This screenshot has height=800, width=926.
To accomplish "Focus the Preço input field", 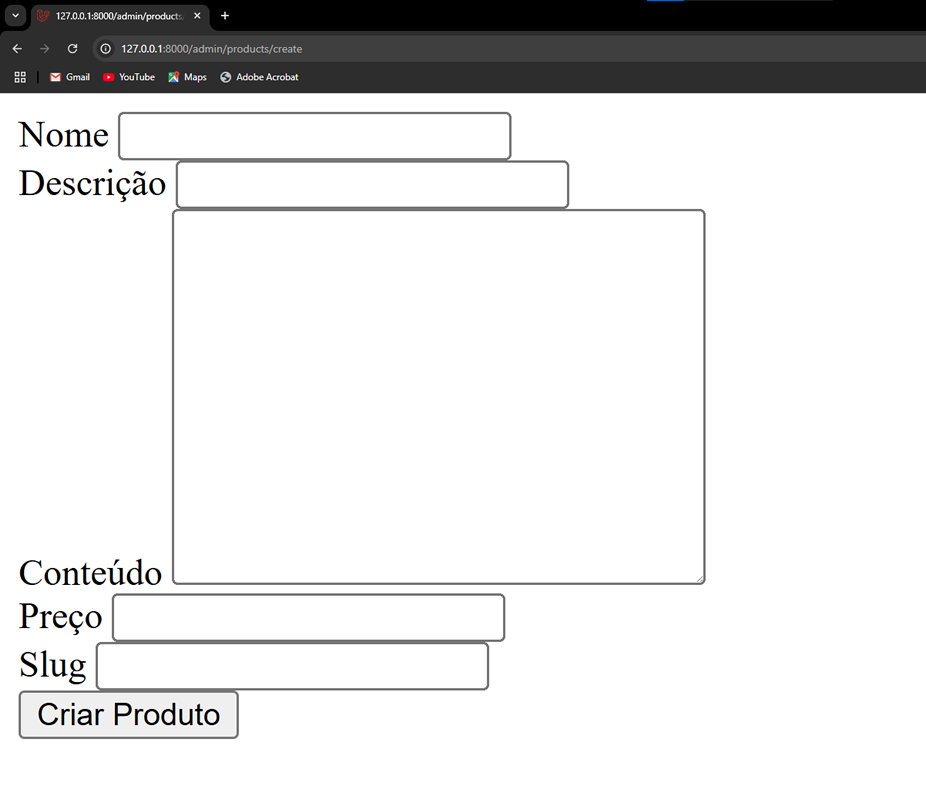I will pyautogui.click(x=308, y=618).
